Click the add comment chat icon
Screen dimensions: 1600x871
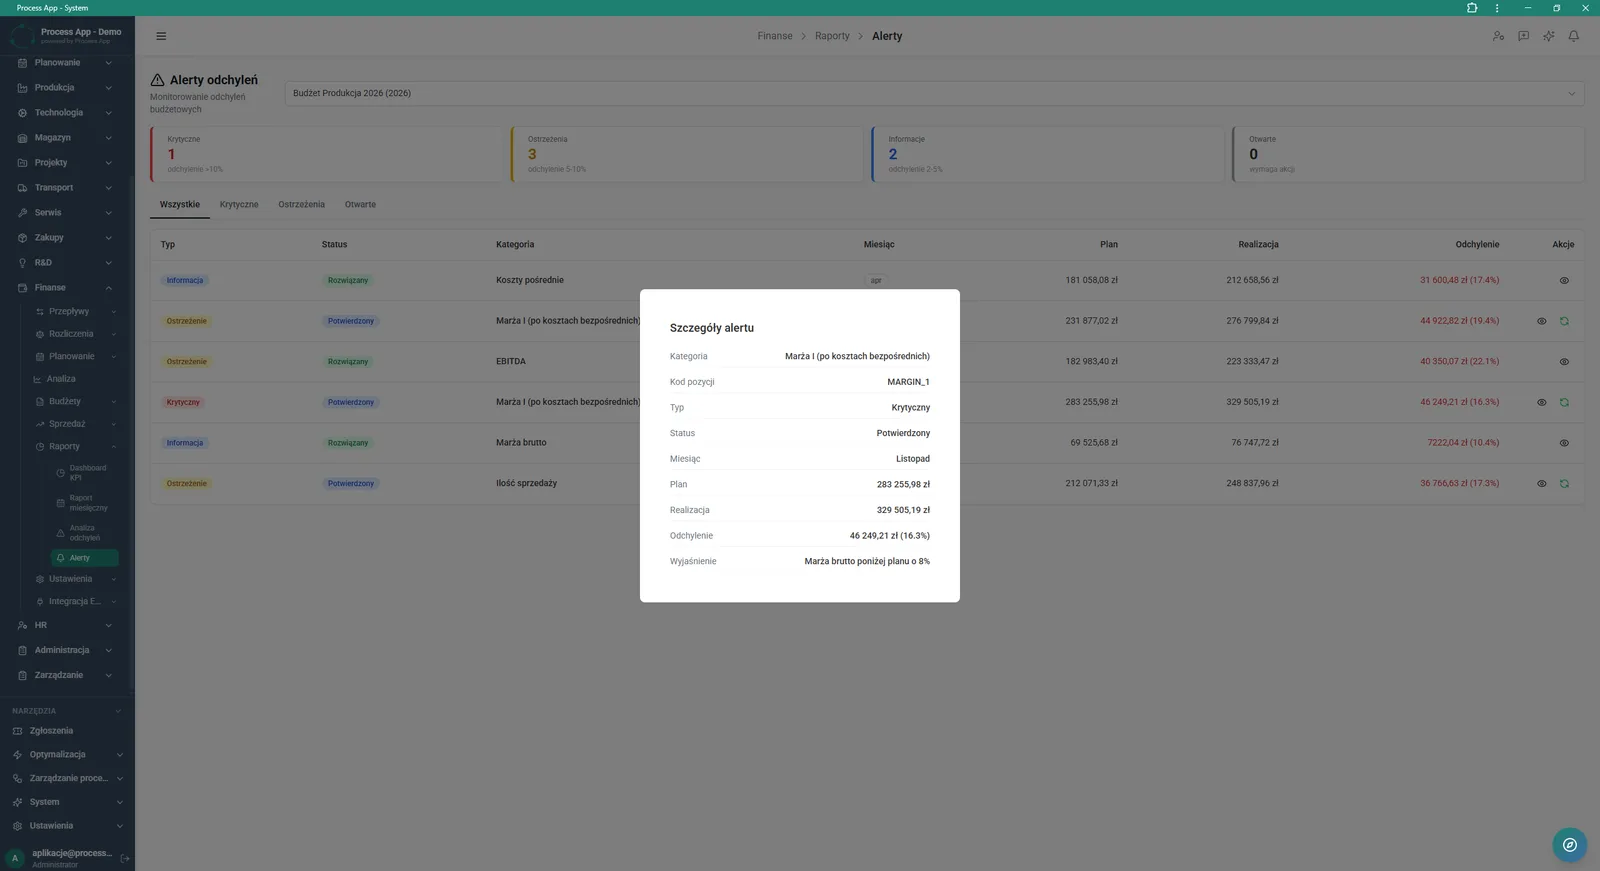[1524, 36]
